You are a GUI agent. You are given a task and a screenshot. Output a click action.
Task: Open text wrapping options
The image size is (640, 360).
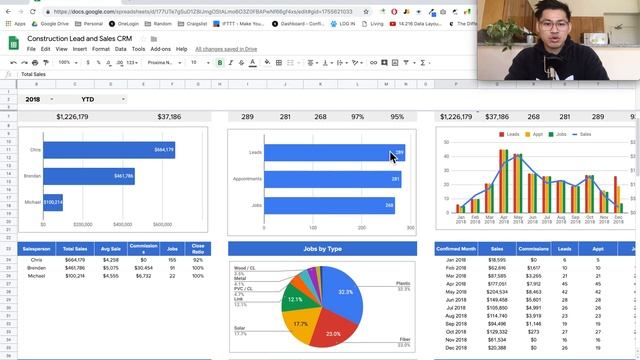coord(342,63)
